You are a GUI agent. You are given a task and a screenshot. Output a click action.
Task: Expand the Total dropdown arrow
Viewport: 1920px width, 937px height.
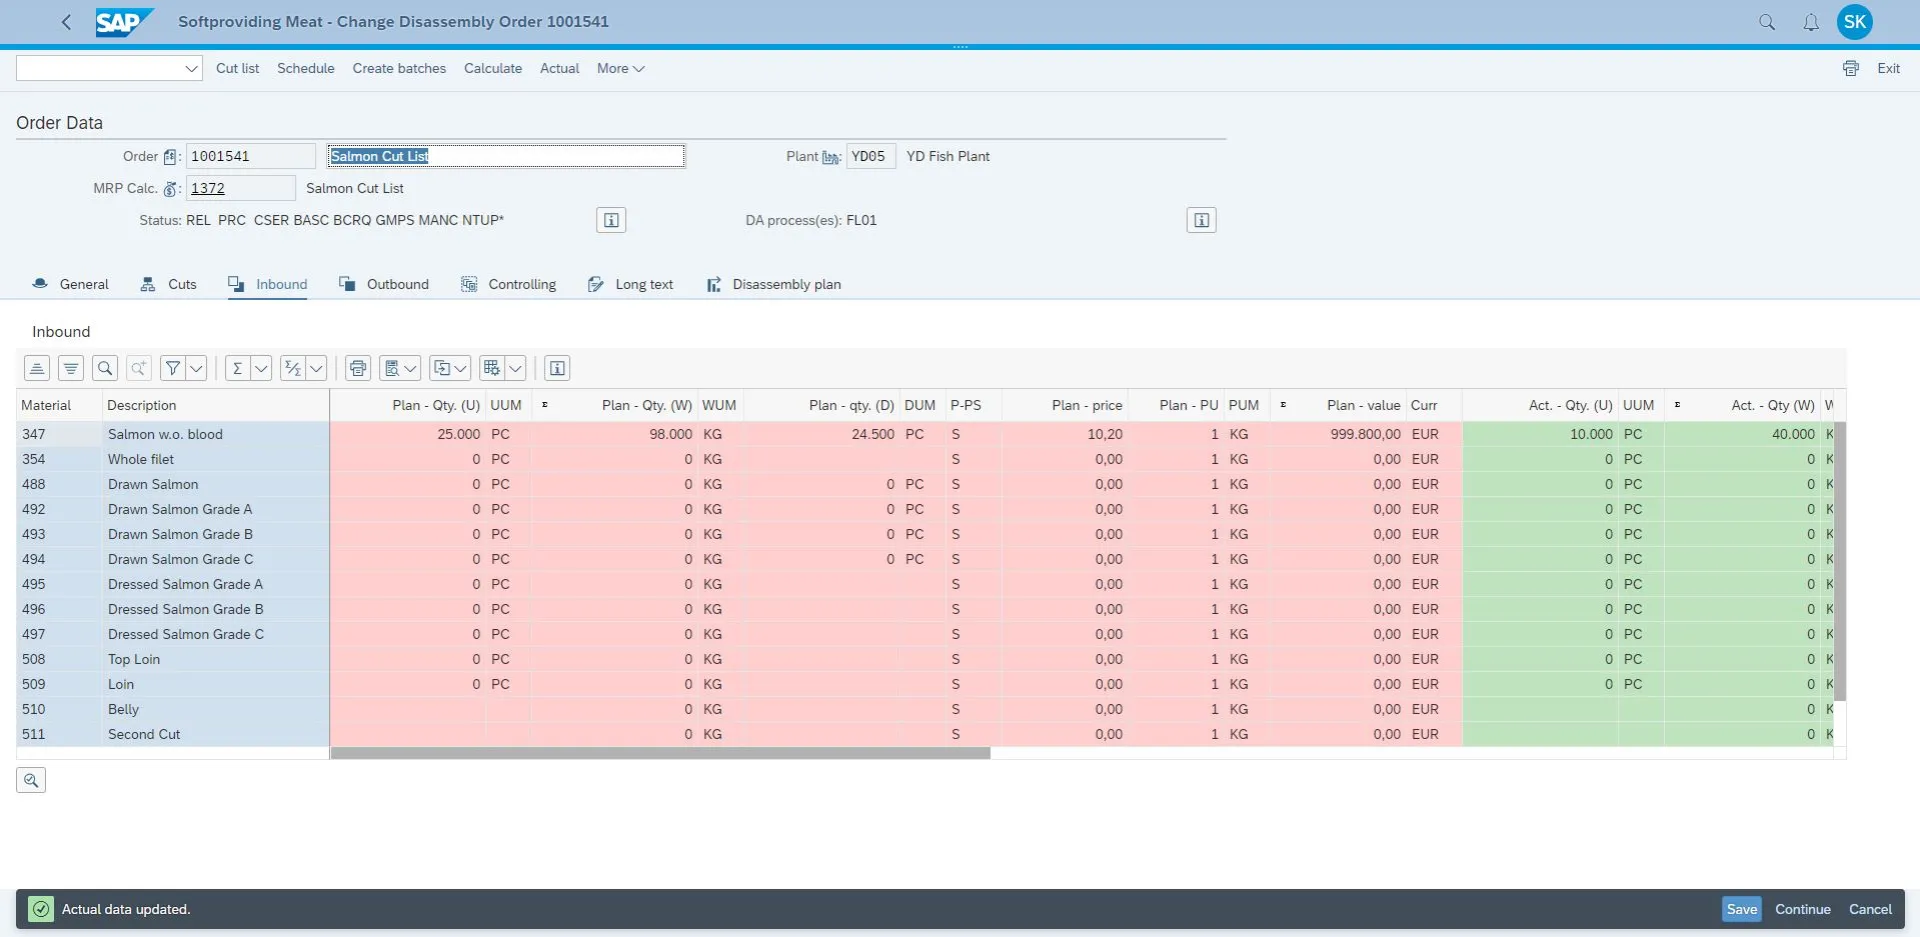(261, 368)
